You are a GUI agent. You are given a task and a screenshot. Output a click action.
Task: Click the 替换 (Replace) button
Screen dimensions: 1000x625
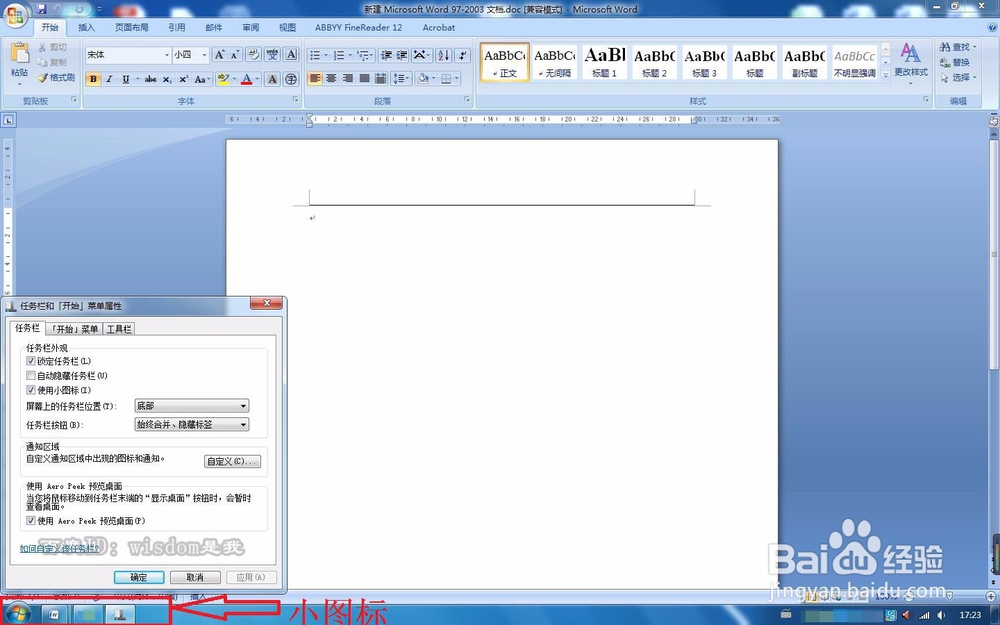(955, 62)
